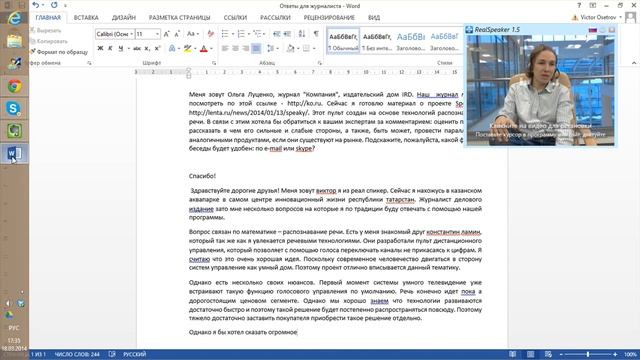The width and height of the screenshot is (640, 360).
Task: Switch to РЕЦЕНЗИРОВАНИЕ tab
Action: pyautogui.click(x=329, y=18)
